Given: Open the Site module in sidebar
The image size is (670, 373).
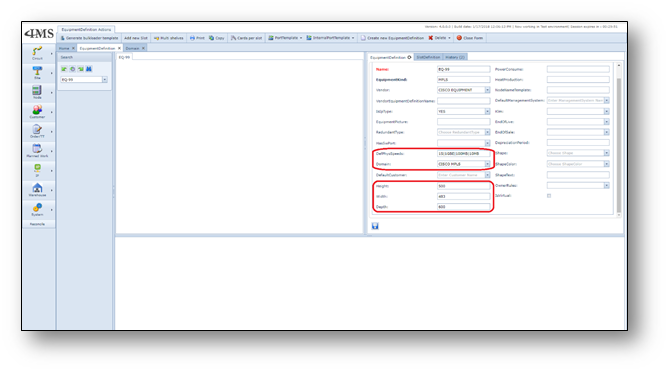Looking at the screenshot, I should 37,73.
